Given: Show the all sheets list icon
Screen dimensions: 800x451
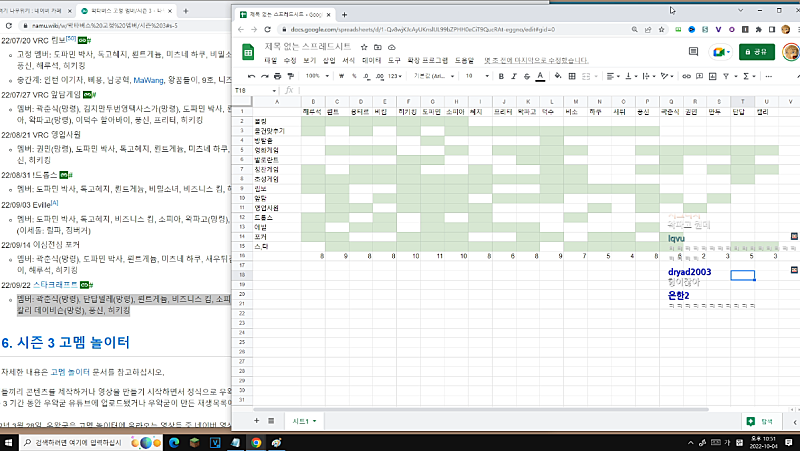Looking at the screenshot, I should pos(271,421).
